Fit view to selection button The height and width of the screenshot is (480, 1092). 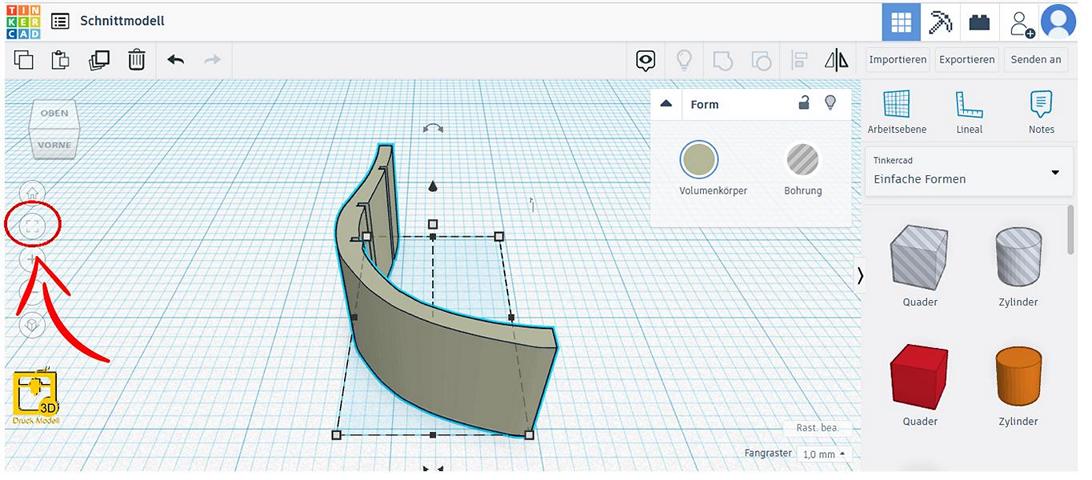click(x=33, y=226)
